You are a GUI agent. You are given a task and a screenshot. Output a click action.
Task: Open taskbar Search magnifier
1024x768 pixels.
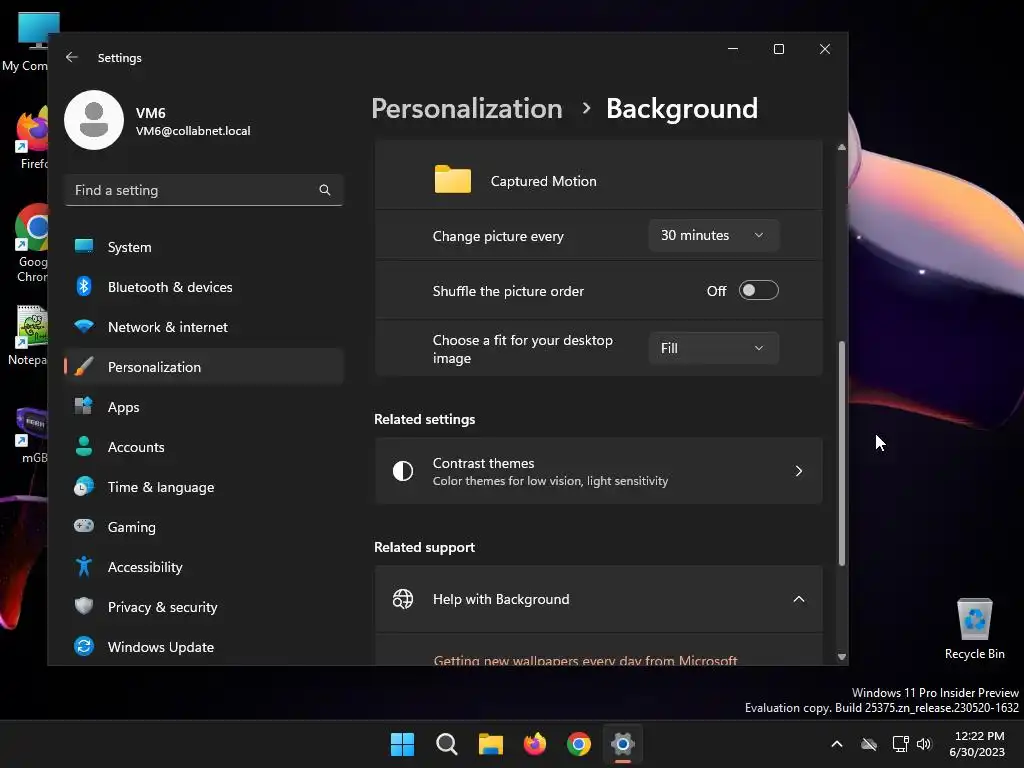tap(447, 744)
